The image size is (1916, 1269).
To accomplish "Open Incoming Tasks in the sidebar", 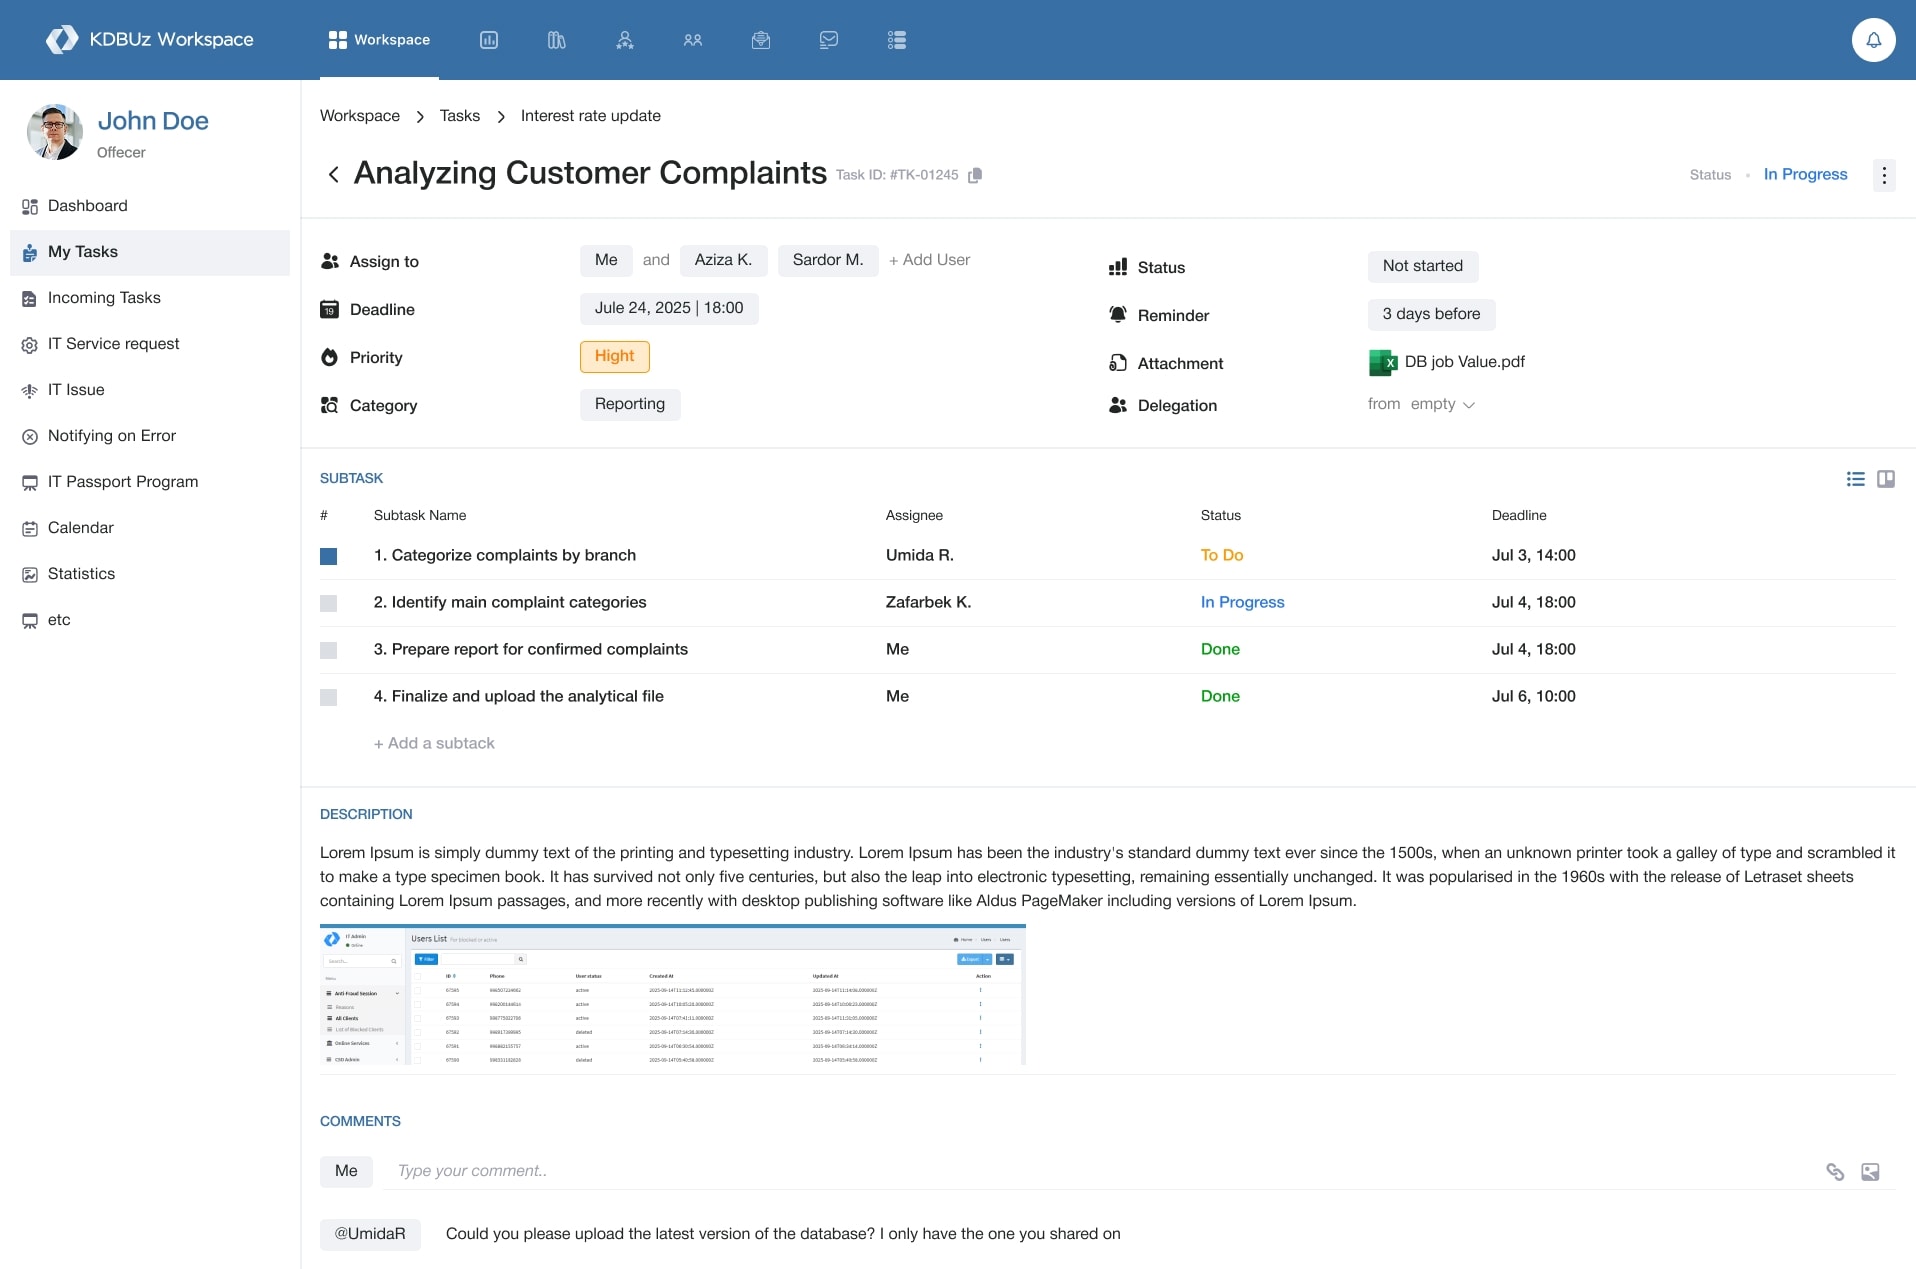I will tap(150, 298).
